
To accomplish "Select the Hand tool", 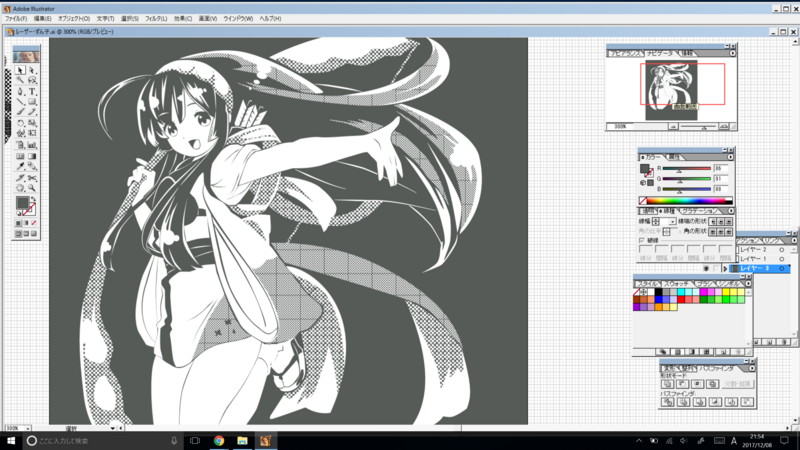I will (x=20, y=188).
